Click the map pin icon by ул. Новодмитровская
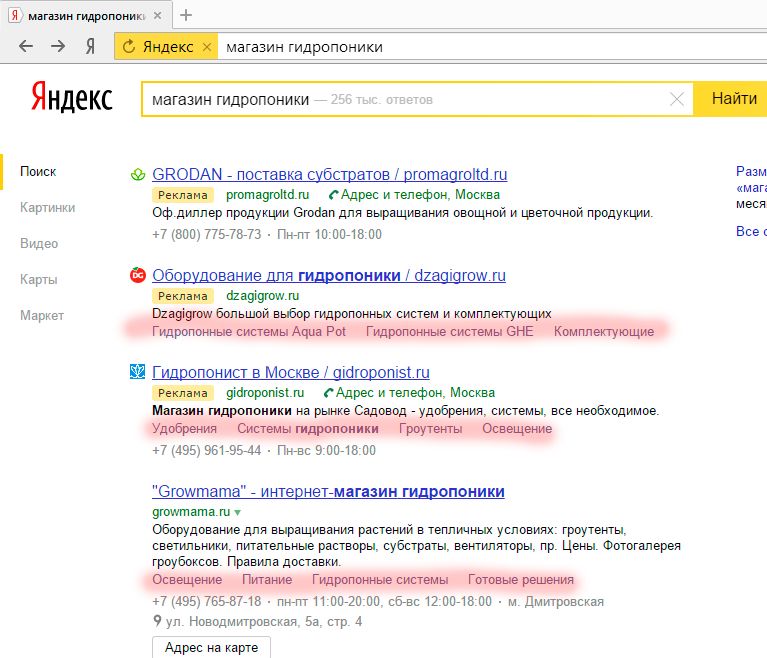 coord(157,621)
